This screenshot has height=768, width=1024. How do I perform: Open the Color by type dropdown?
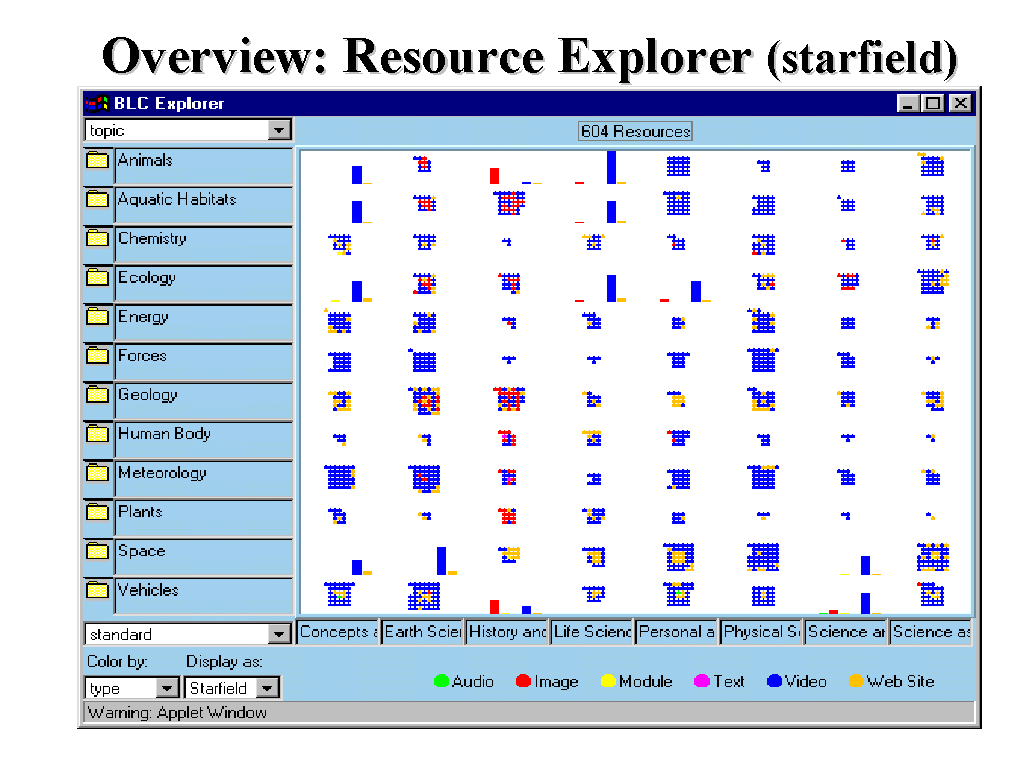click(x=167, y=688)
